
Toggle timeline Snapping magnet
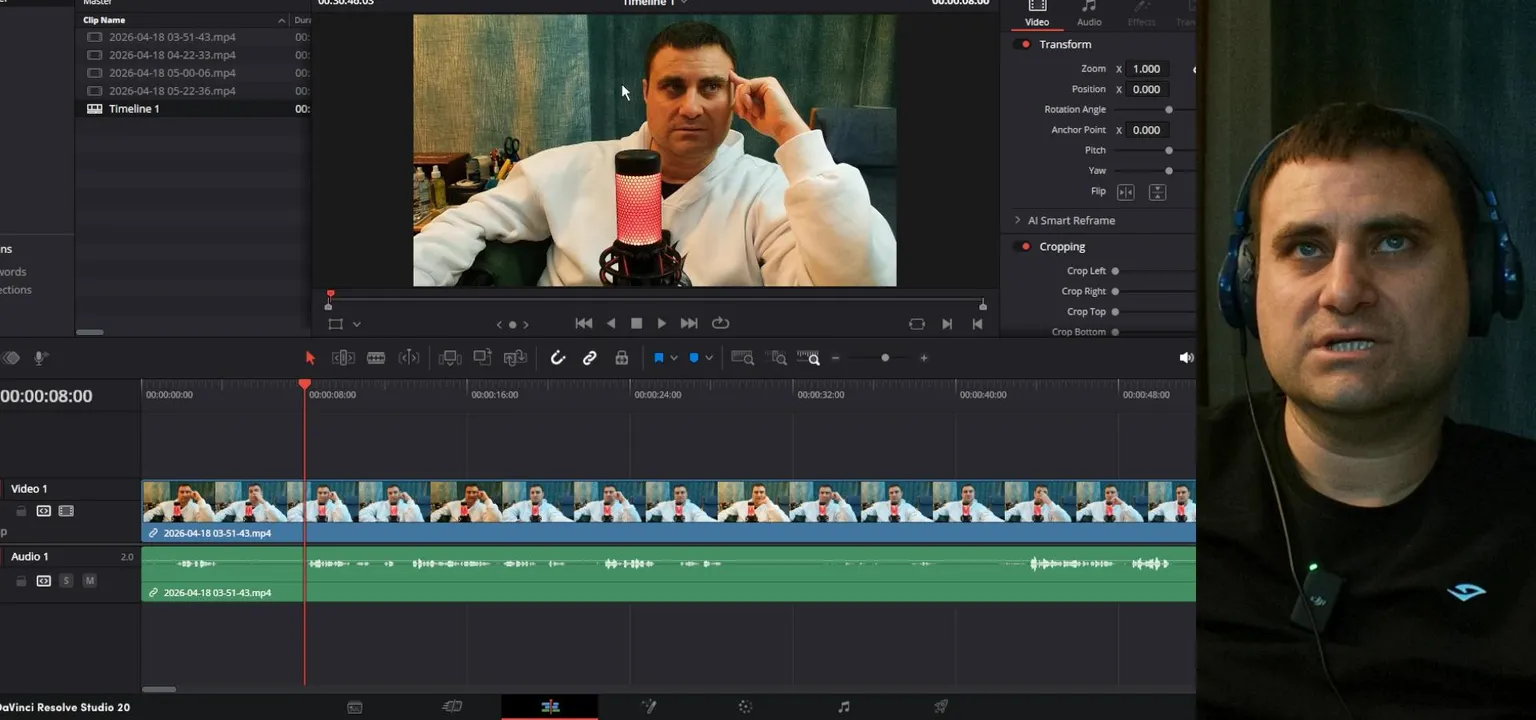point(558,358)
